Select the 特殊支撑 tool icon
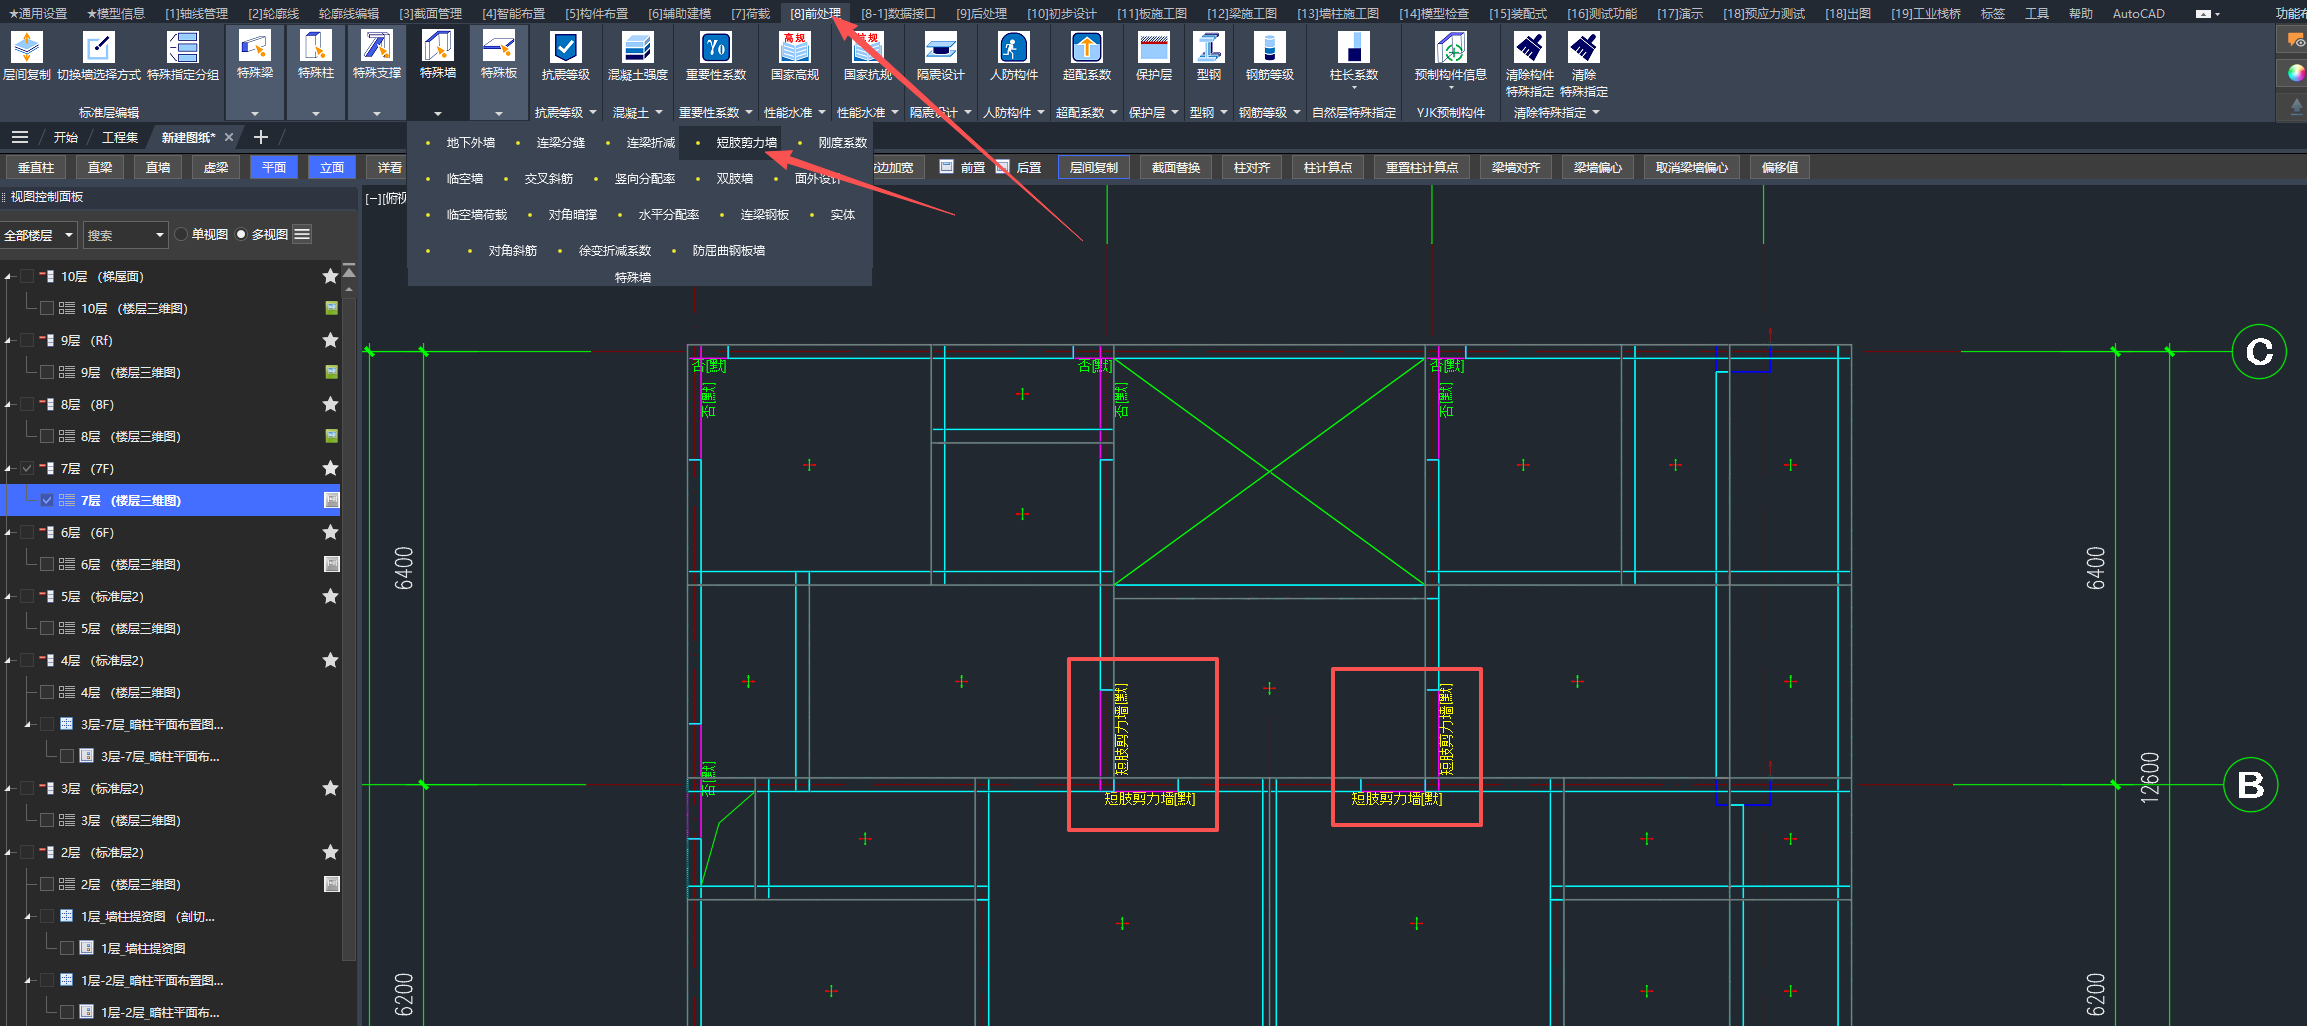Viewport: 2307px width, 1026px height. pyautogui.click(x=377, y=46)
